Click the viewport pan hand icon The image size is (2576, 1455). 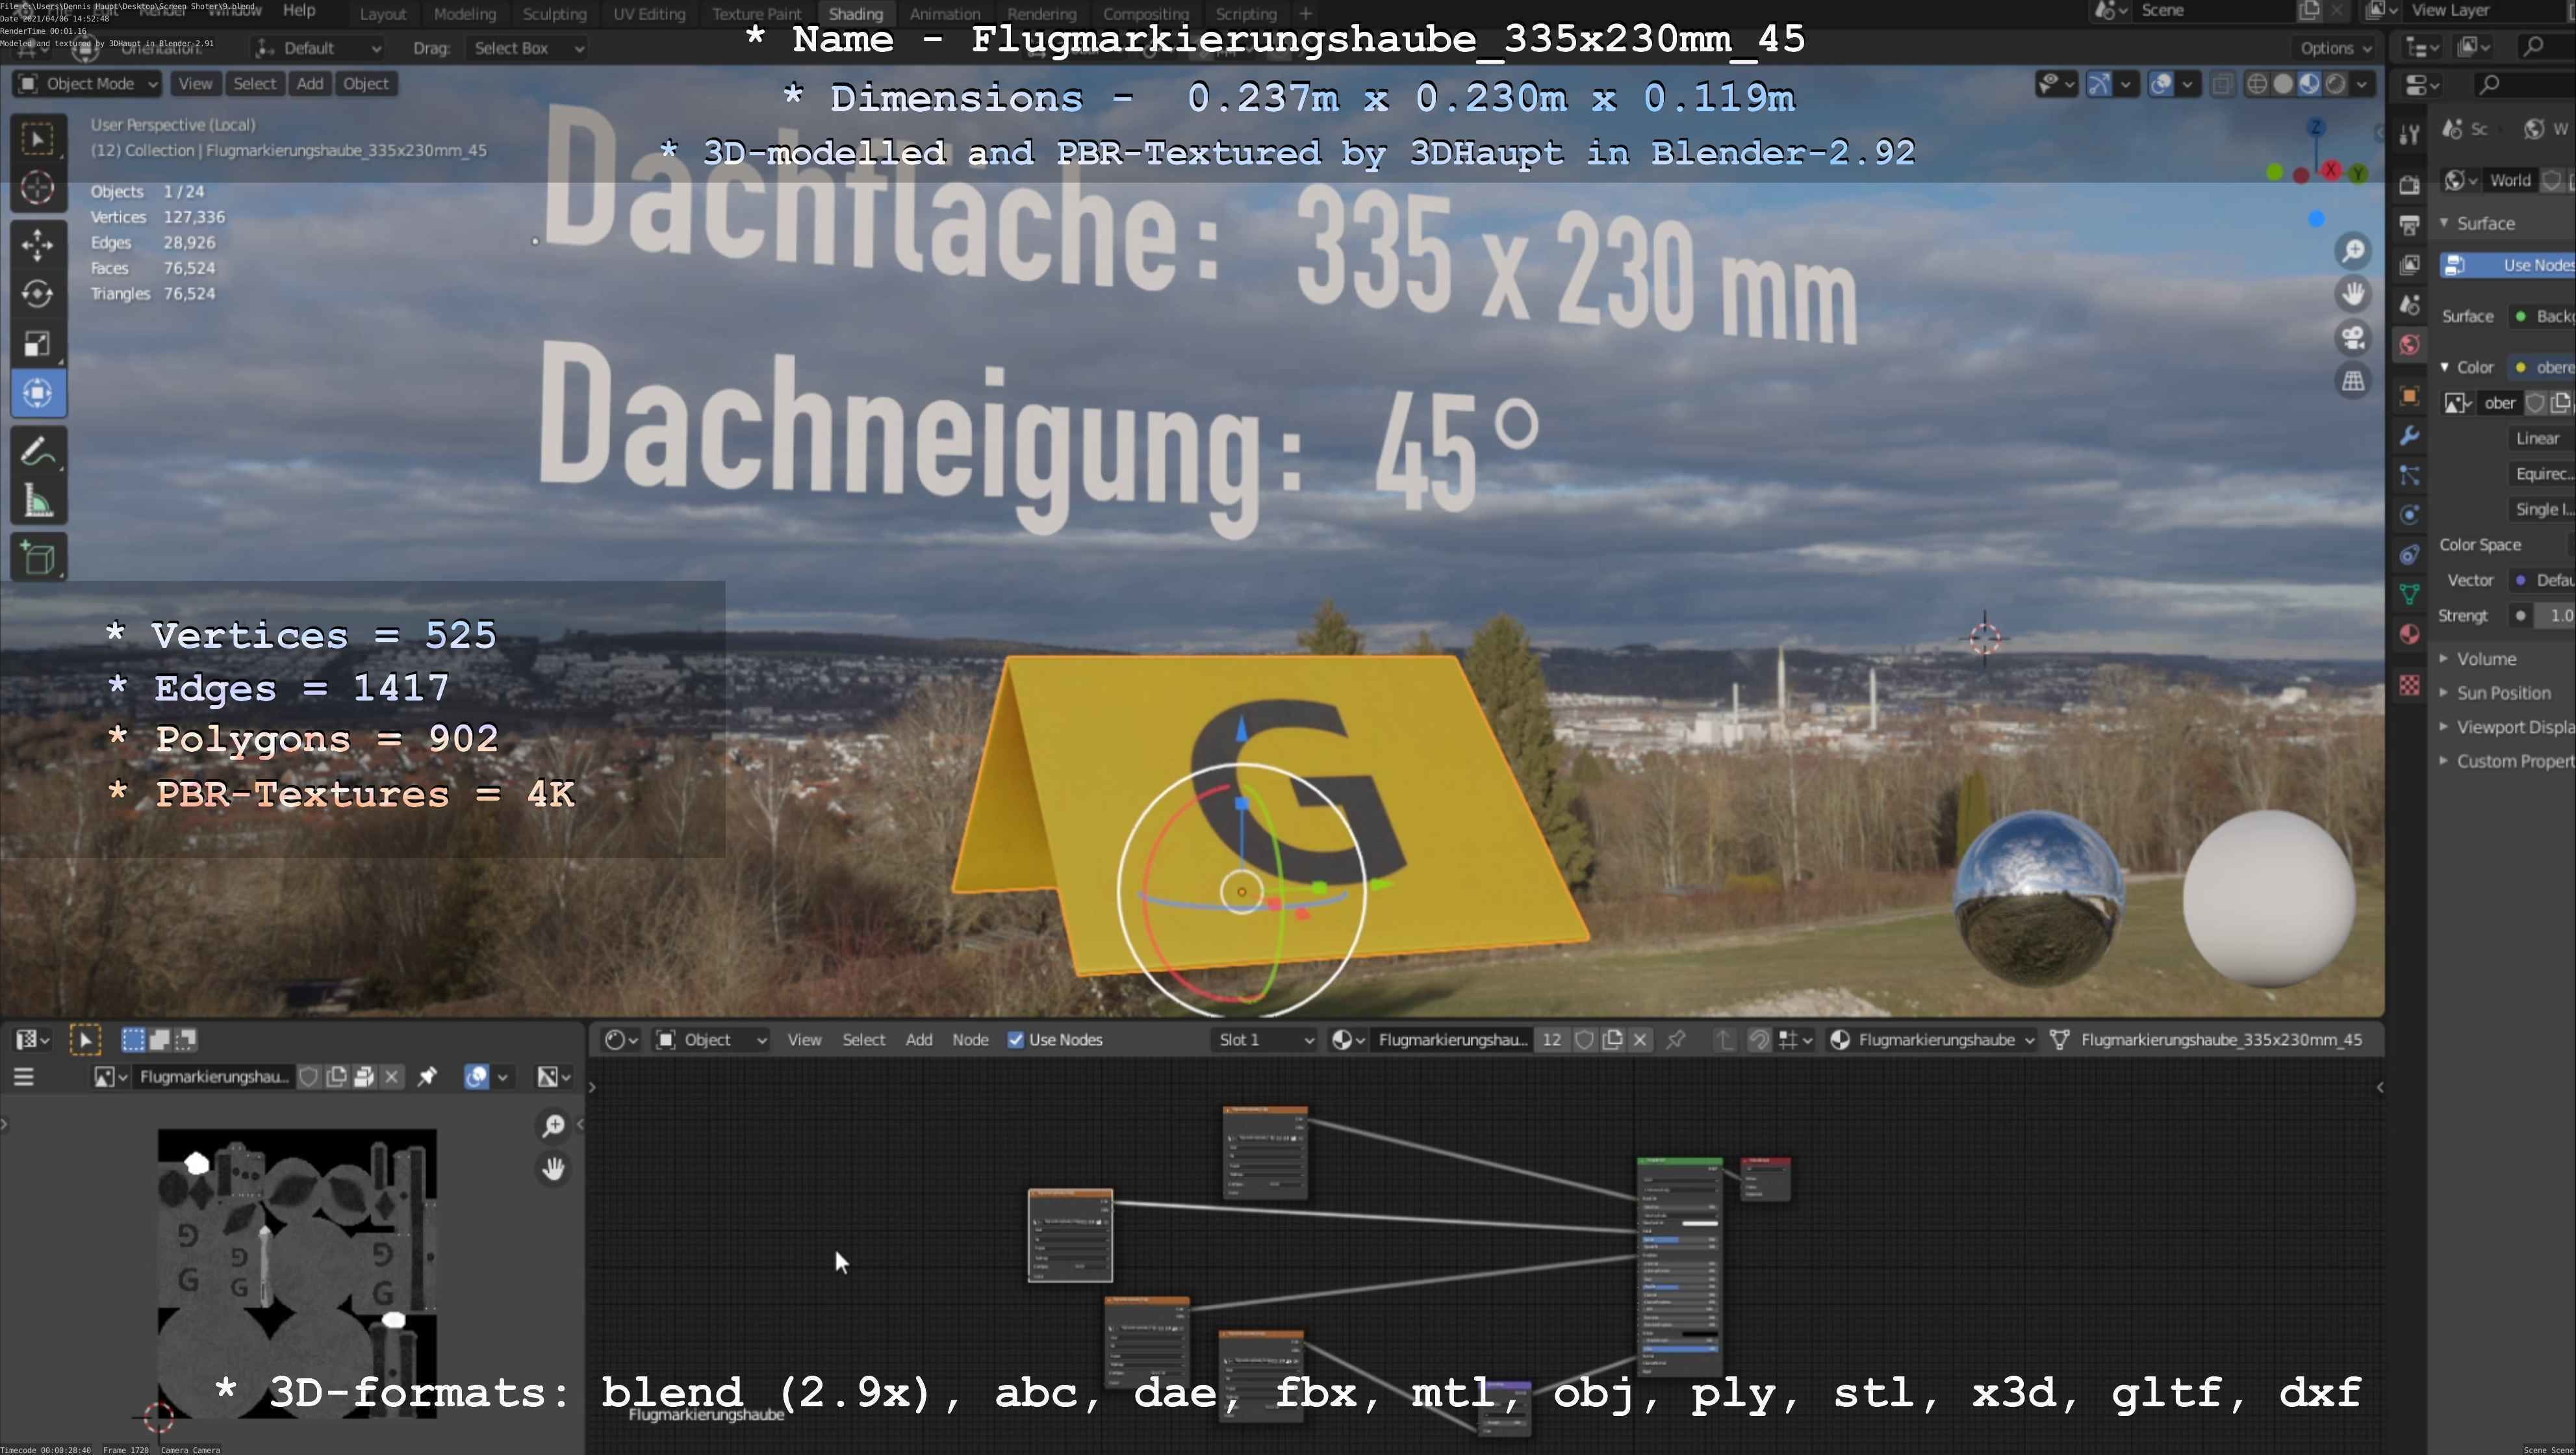pos(2354,294)
